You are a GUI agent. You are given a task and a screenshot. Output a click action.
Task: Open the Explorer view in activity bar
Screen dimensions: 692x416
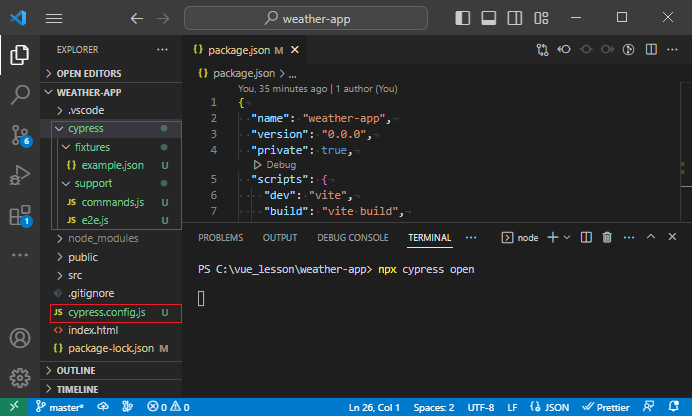pyautogui.click(x=20, y=55)
